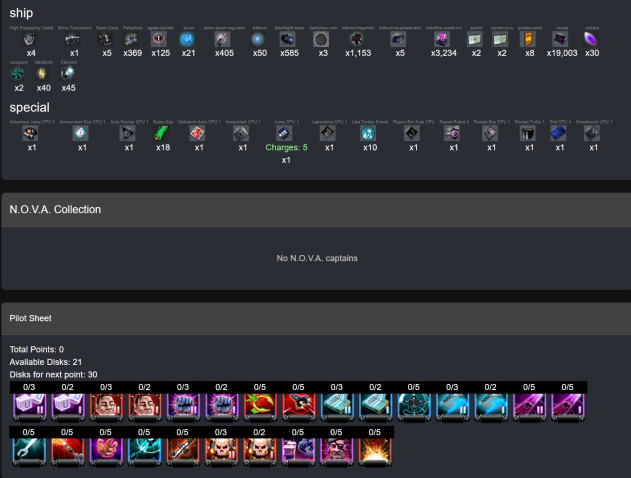Select the red rocket pilot skill icon
The image size is (631, 478).
67,452
